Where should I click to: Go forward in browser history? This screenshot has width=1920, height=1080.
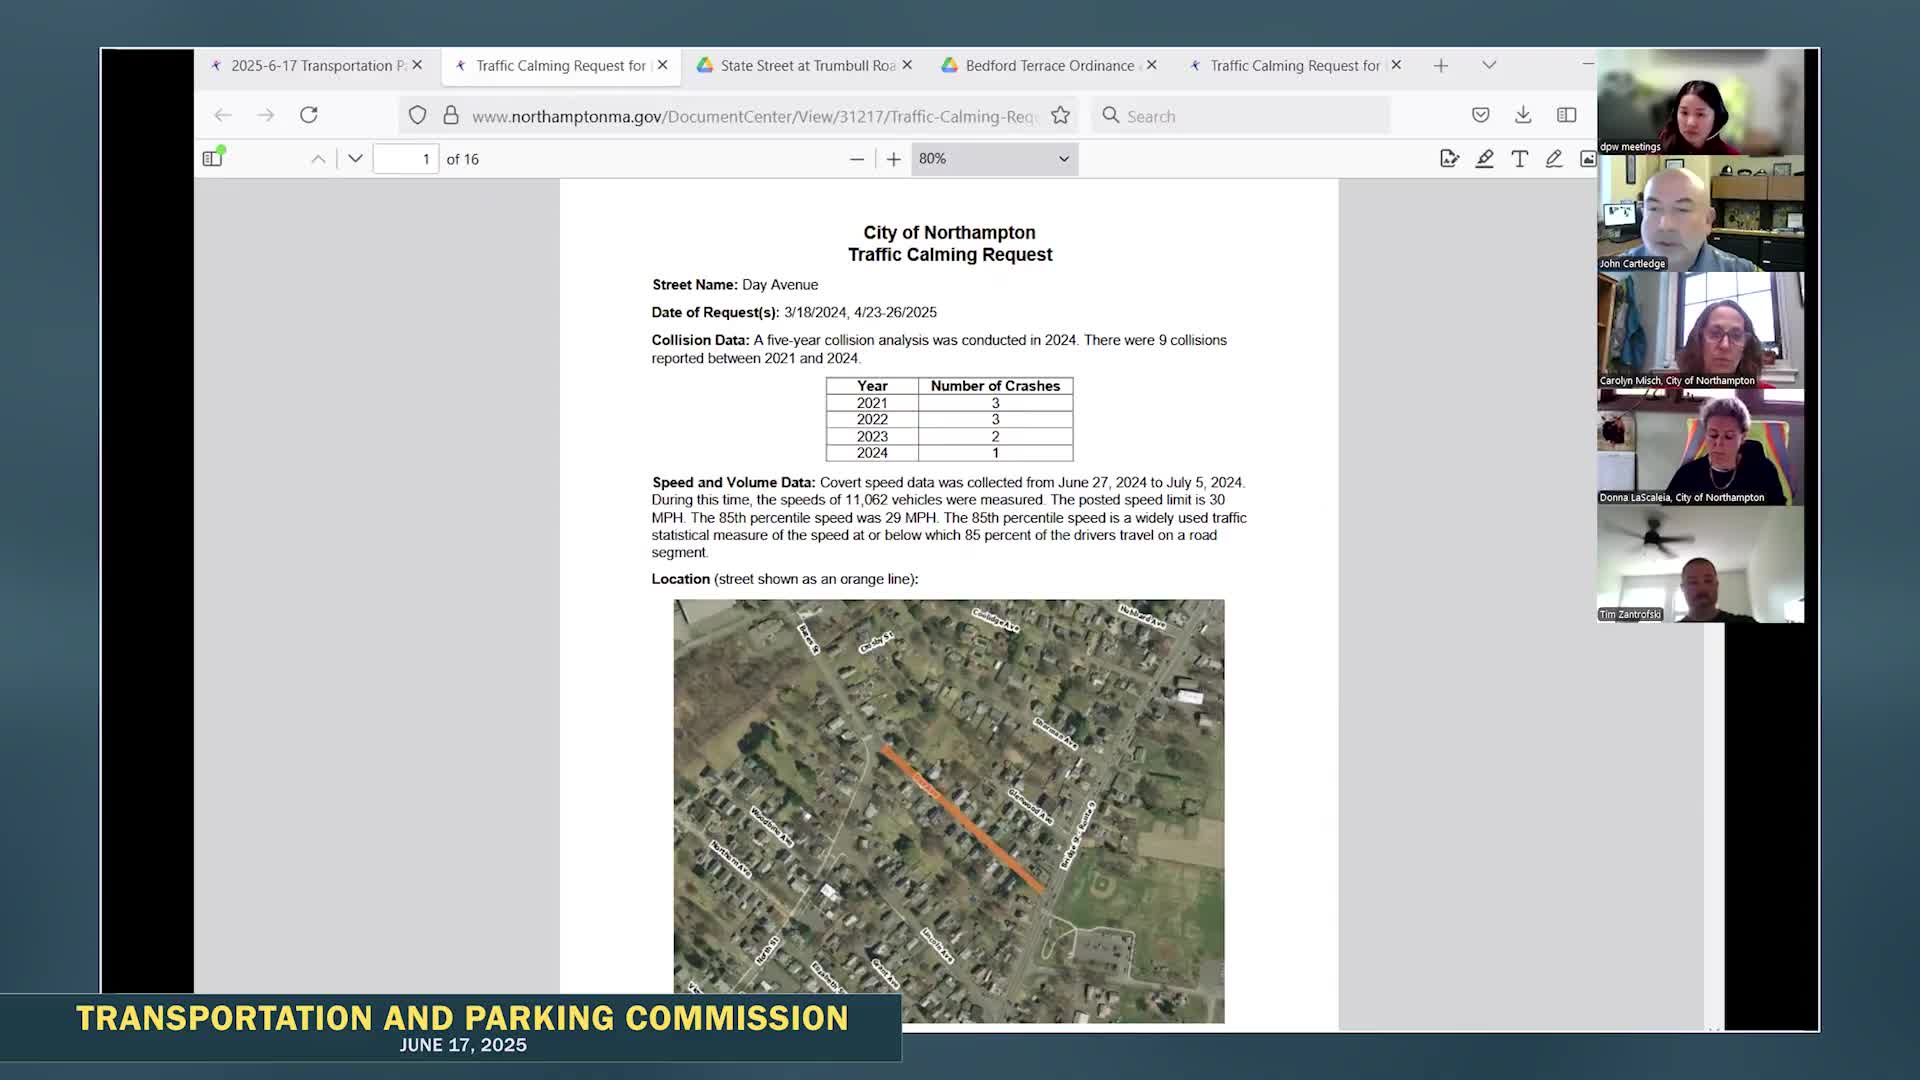coord(266,116)
